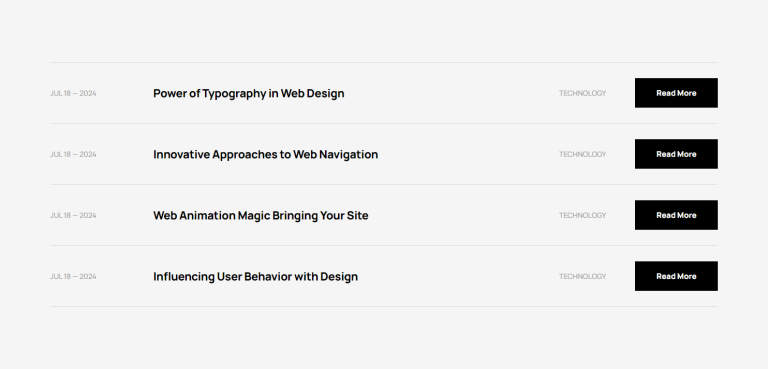768x369 pixels.
Task: Click the JUL 18 date beside Web Navigation title
Action: (73, 154)
